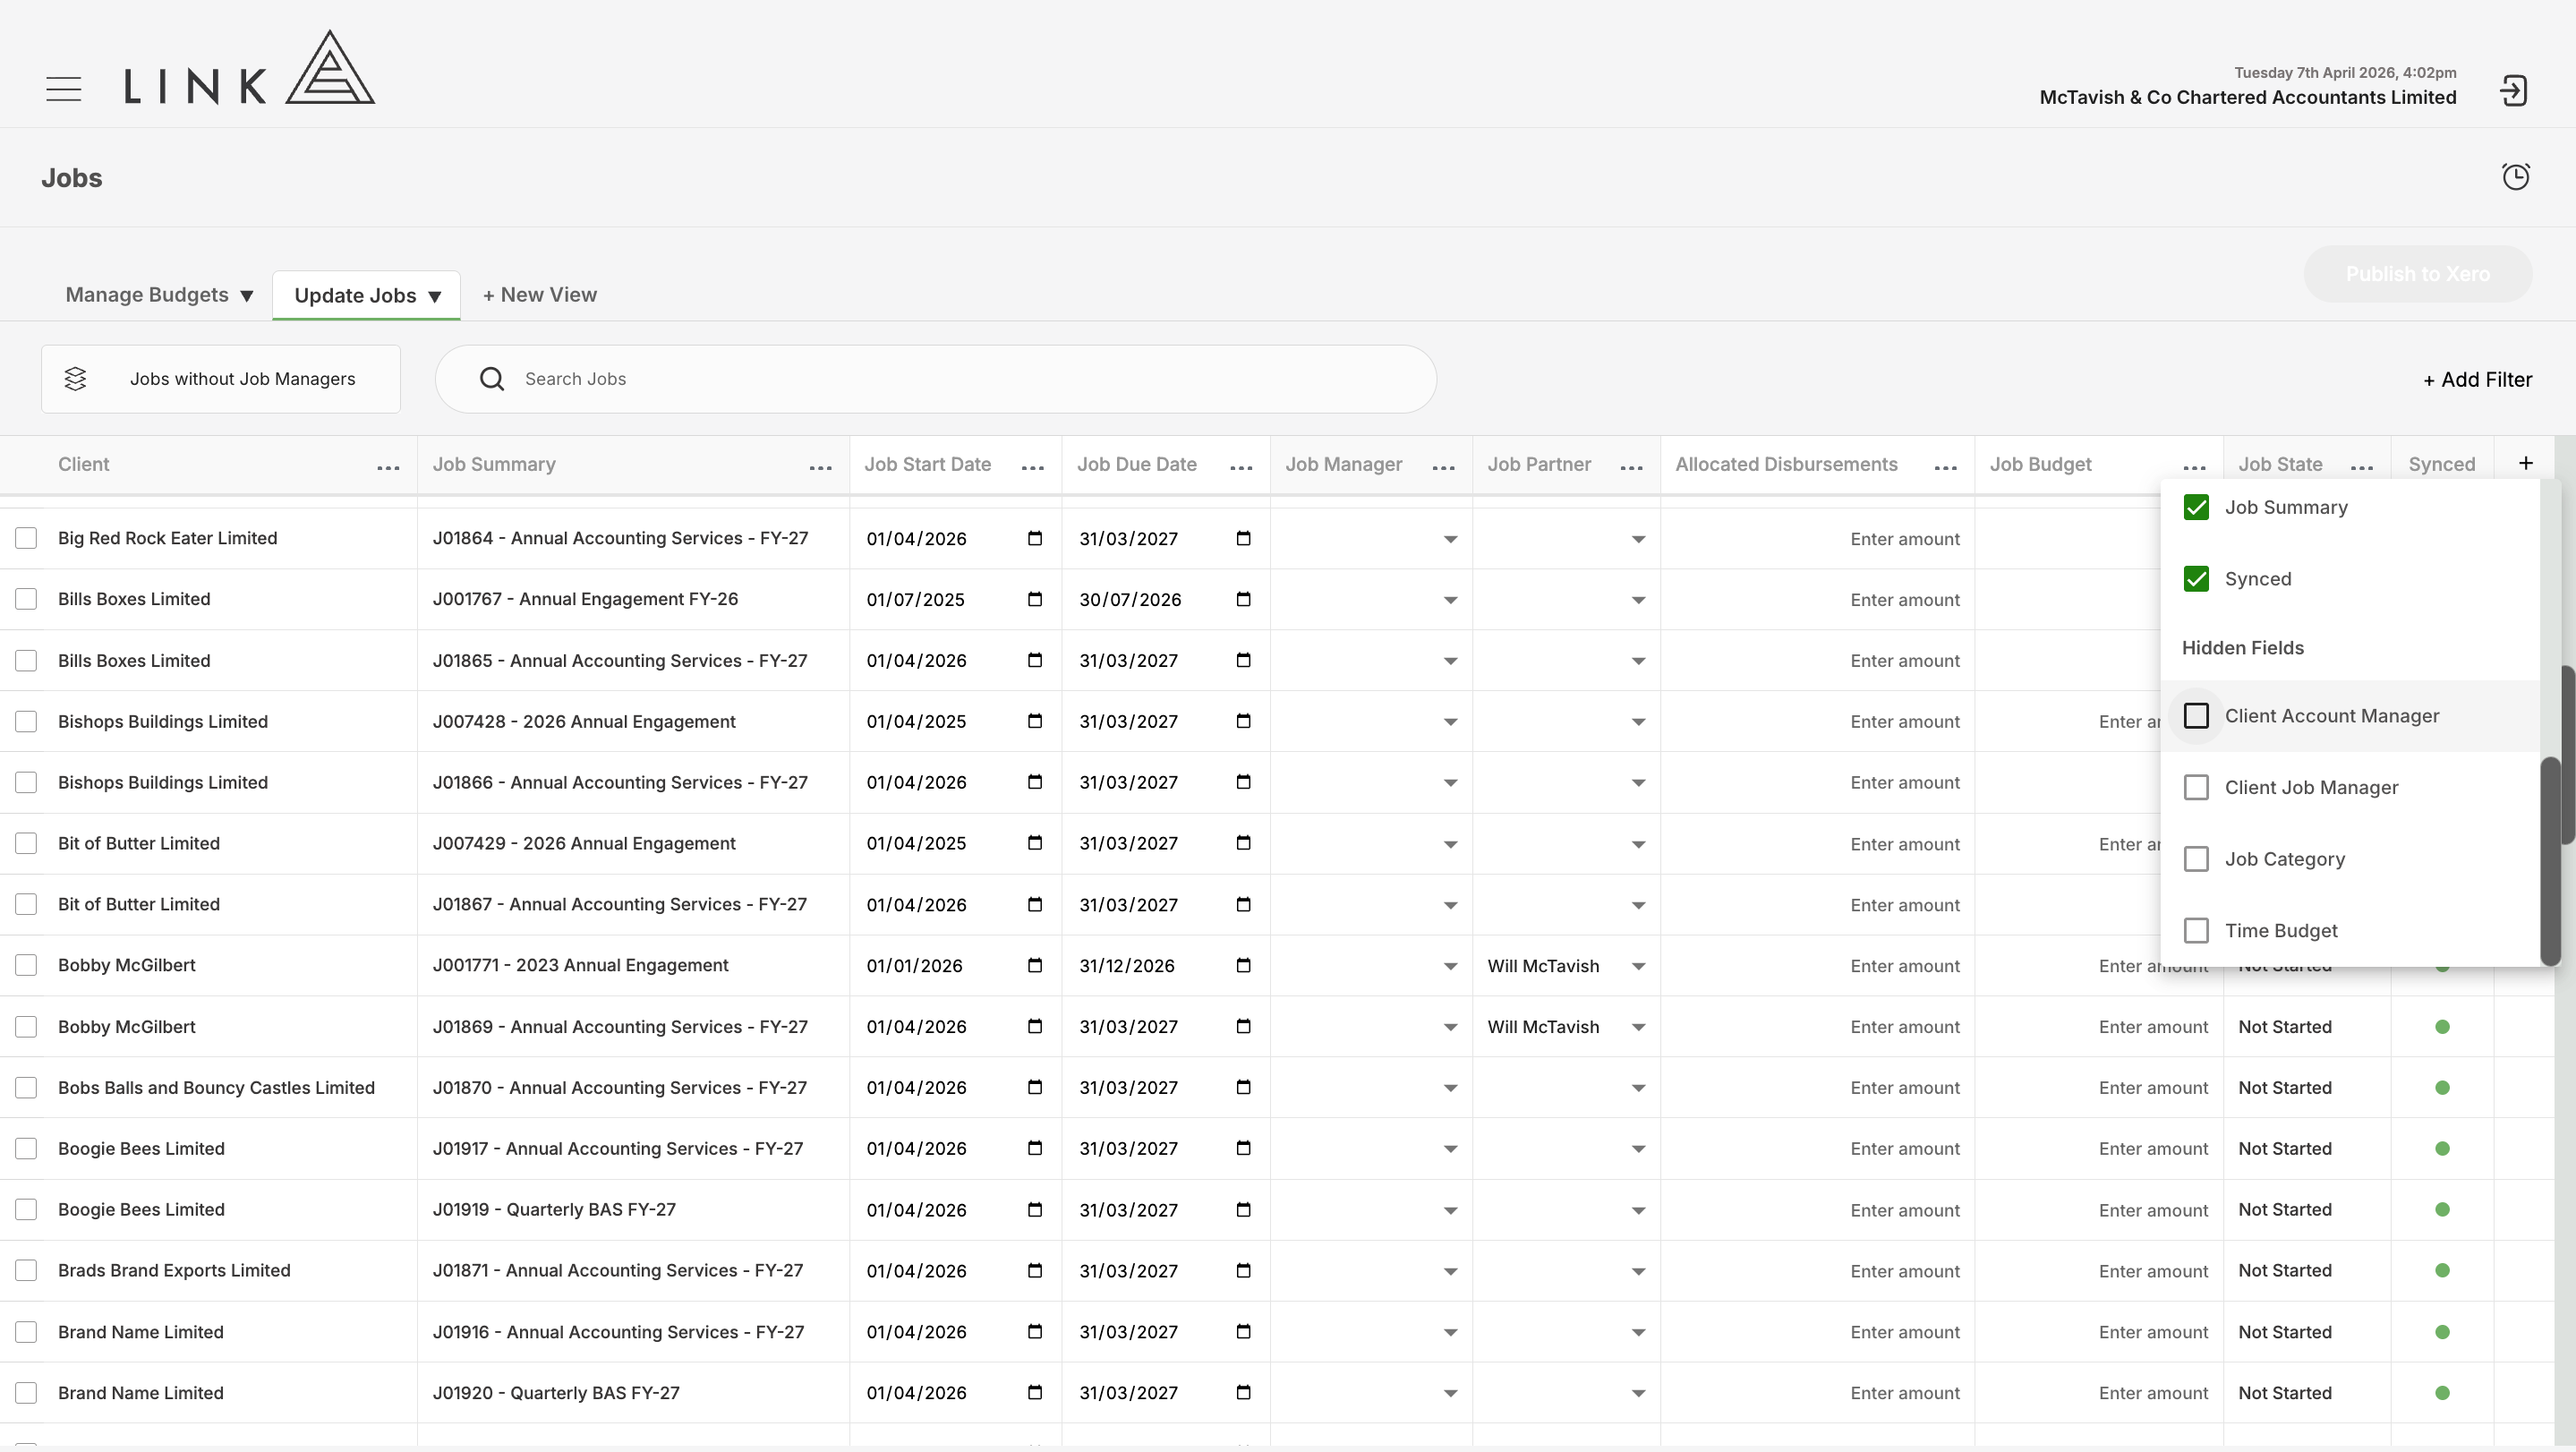
Task: Open Job Manager dropdown for J01864
Action: point(1450,540)
